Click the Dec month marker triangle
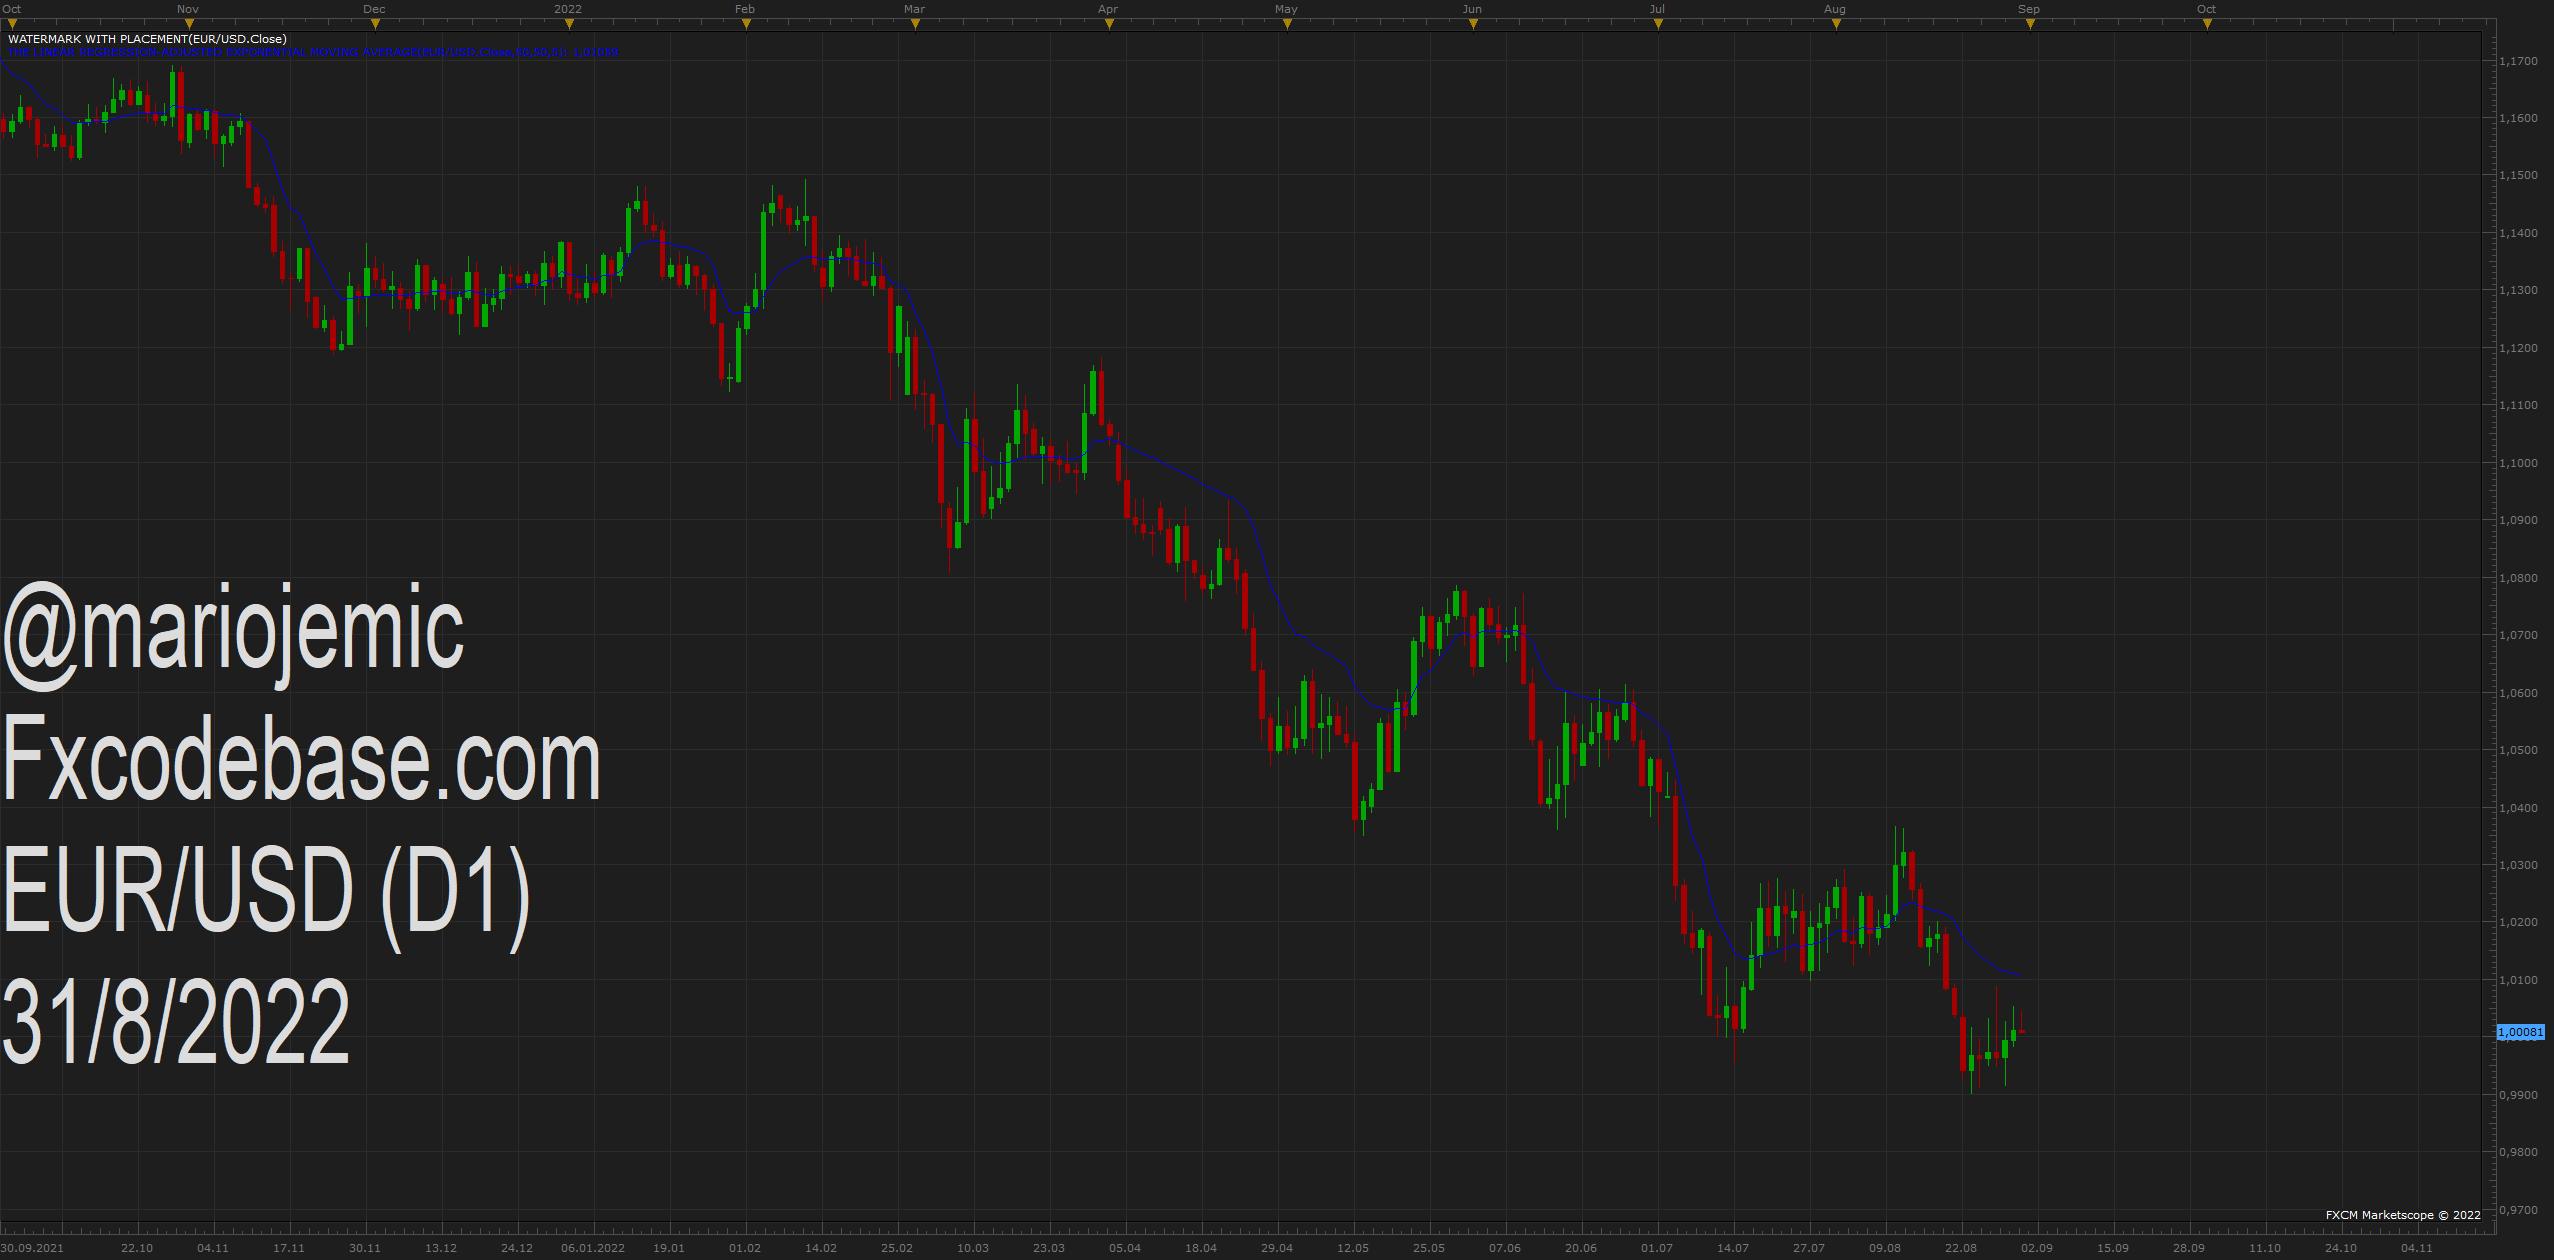Screen dimensions: 2554x1260 [x=376, y=24]
